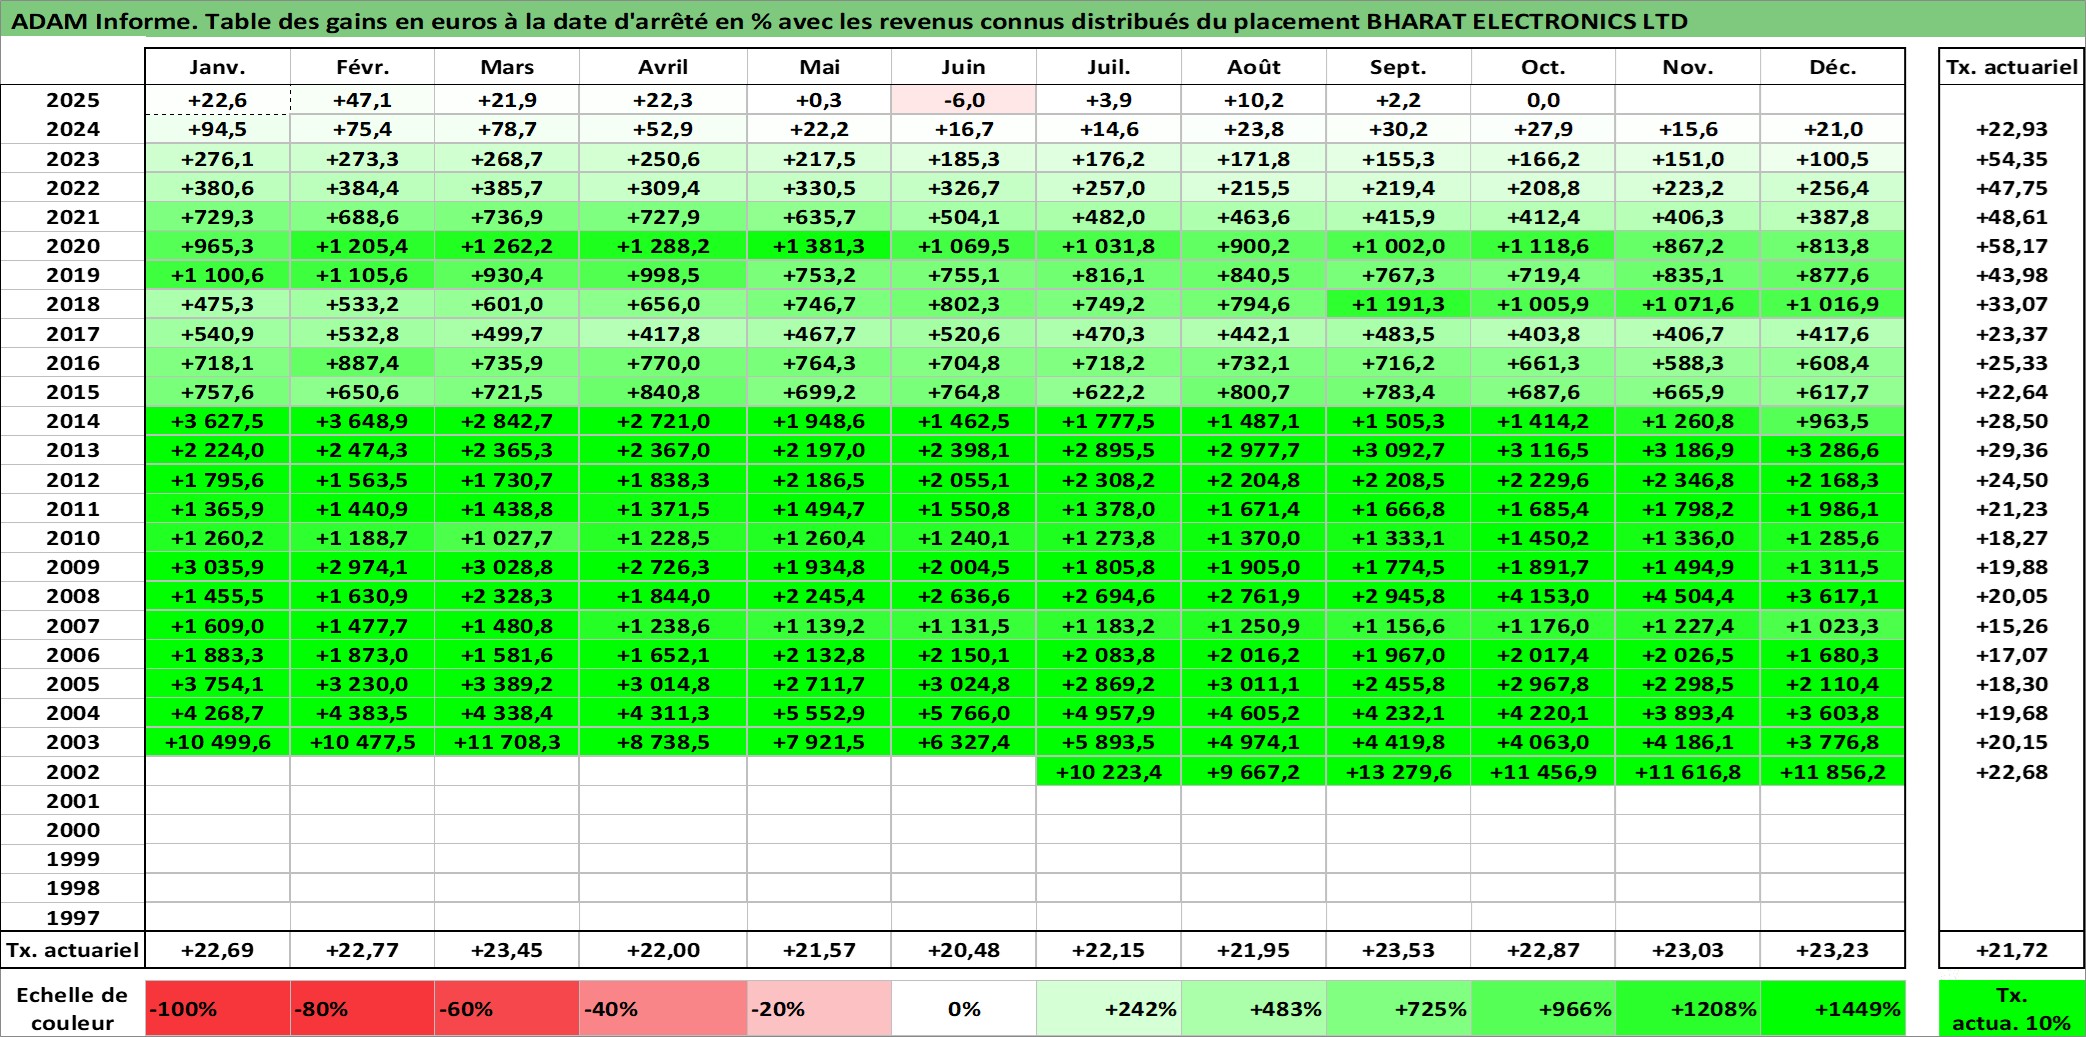Image resolution: width=2086 pixels, height=1037 pixels.
Task: Click the +10 223,4 cell in 2002
Action: (x=1109, y=772)
